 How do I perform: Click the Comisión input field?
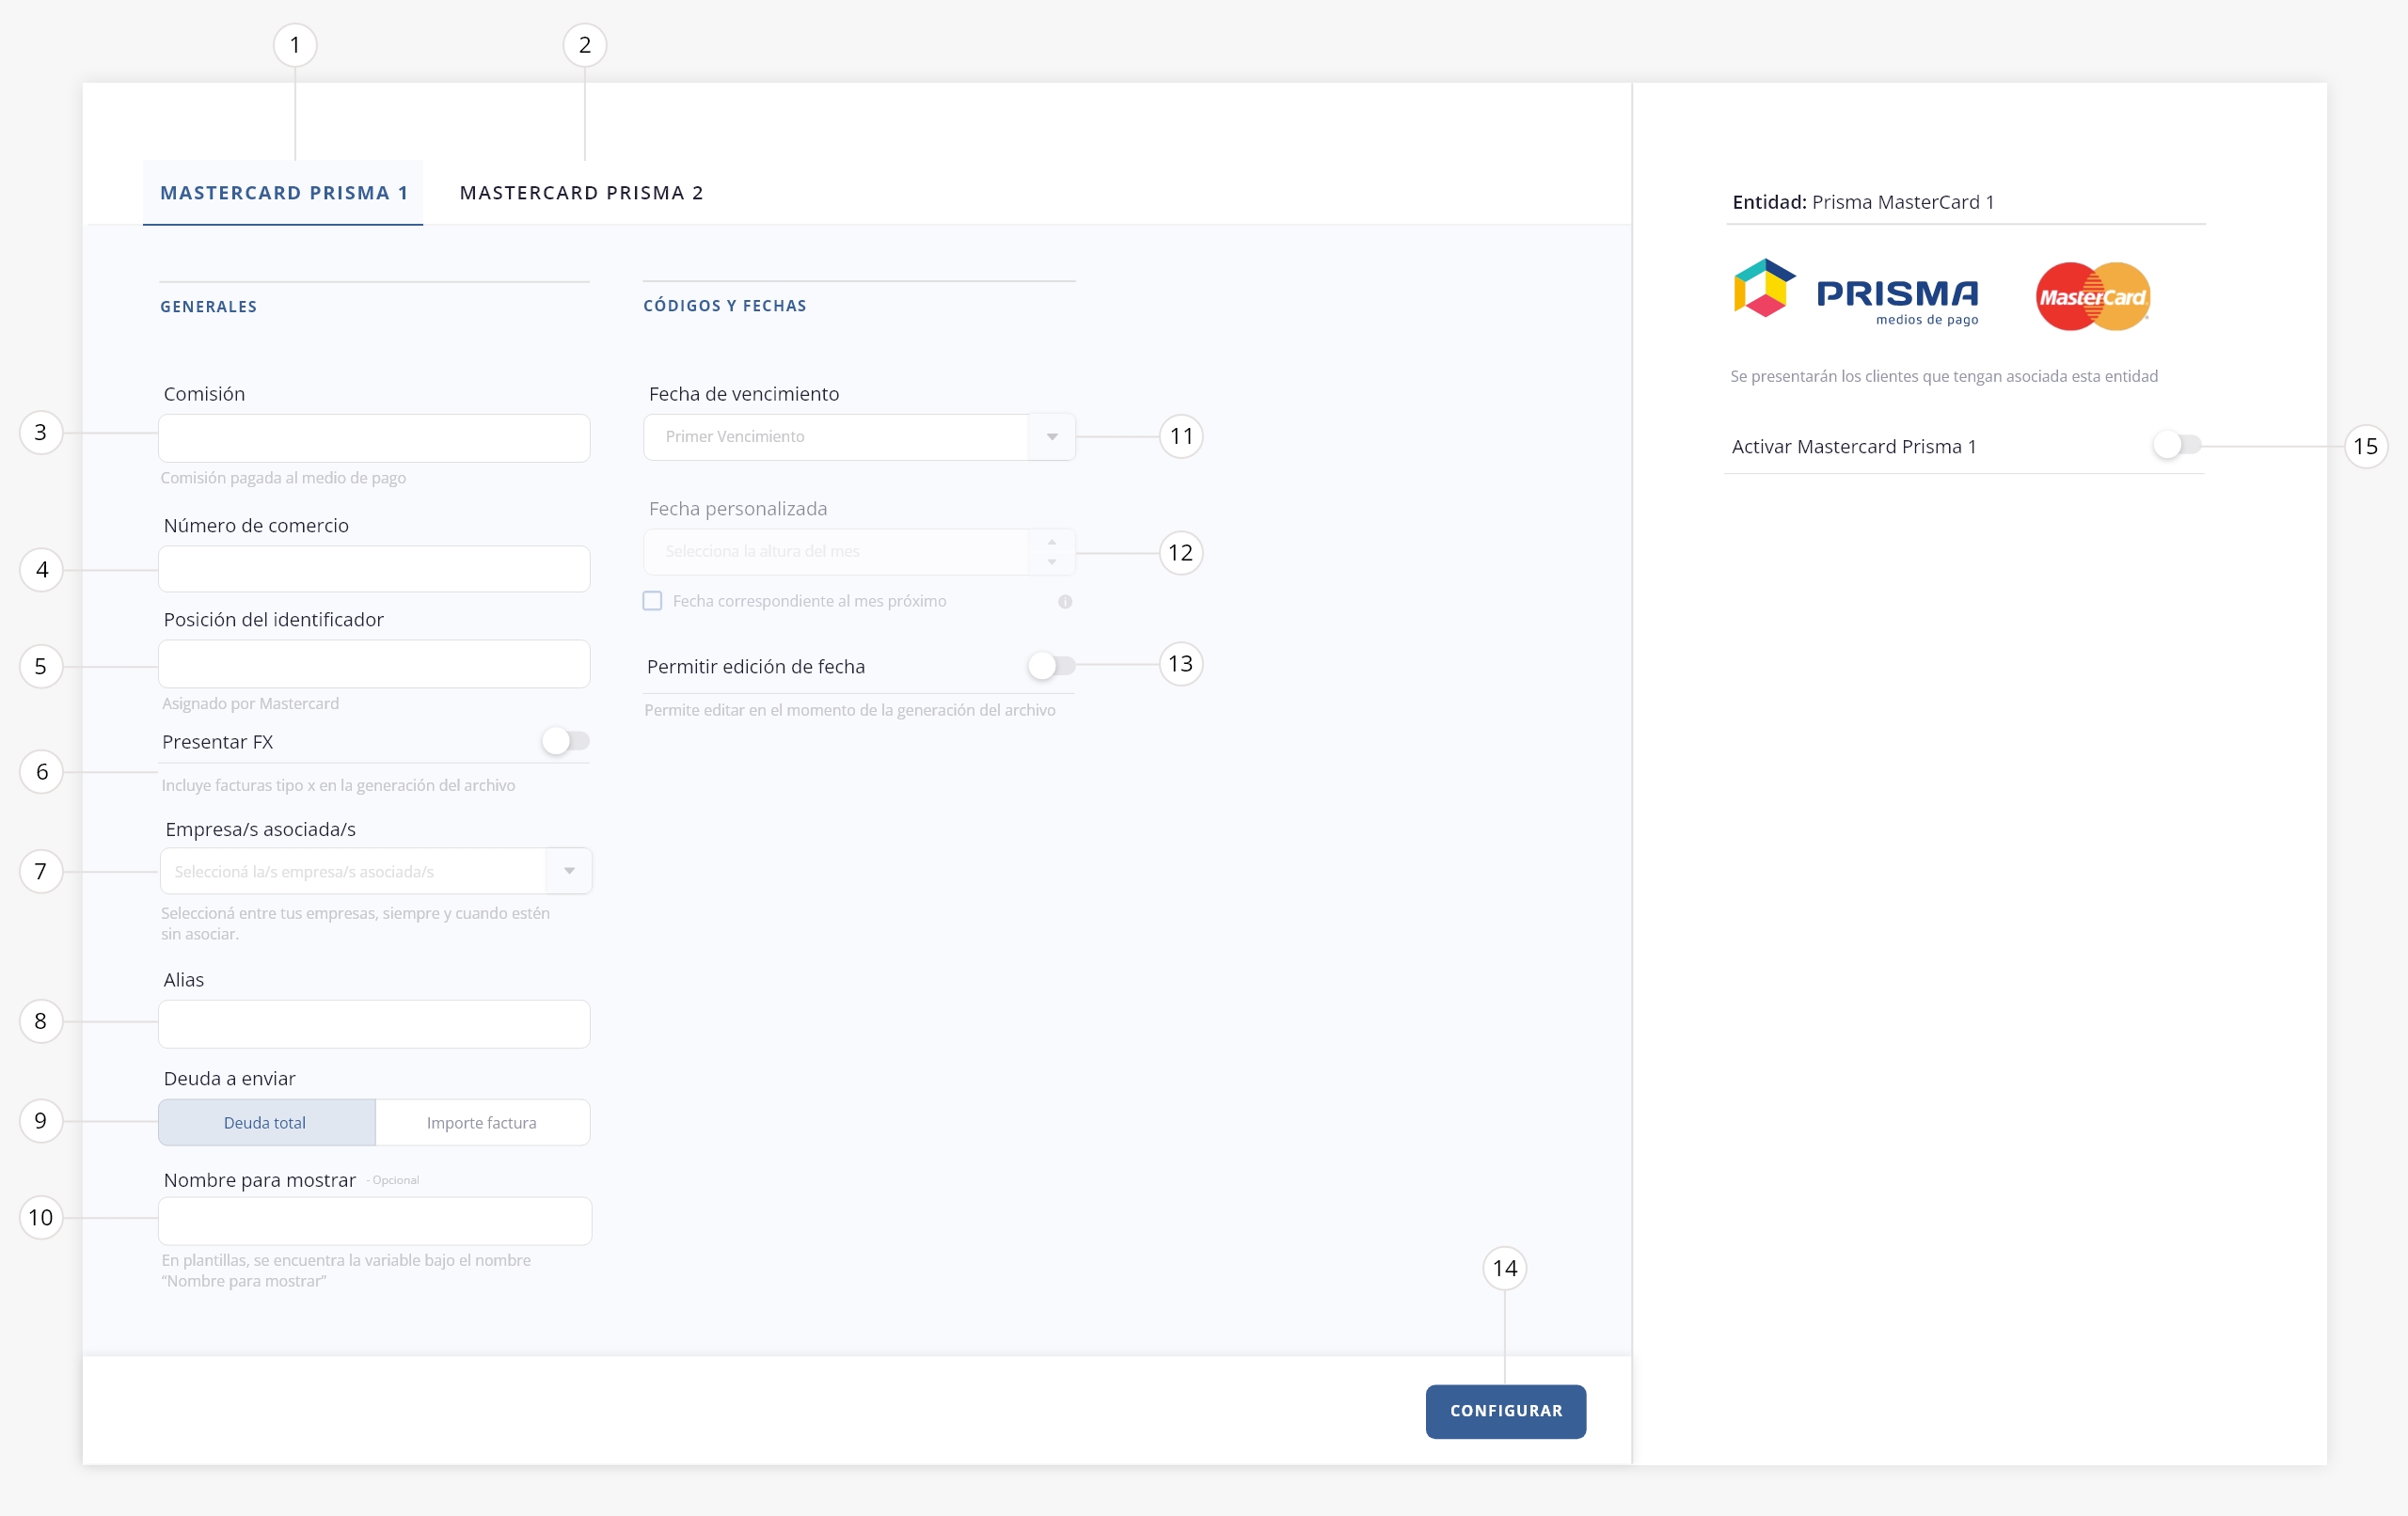[374, 438]
